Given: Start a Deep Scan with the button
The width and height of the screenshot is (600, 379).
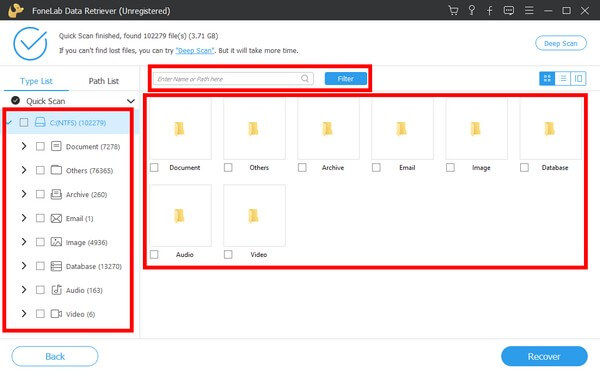Looking at the screenshot, I should click(x=561, y=43).
